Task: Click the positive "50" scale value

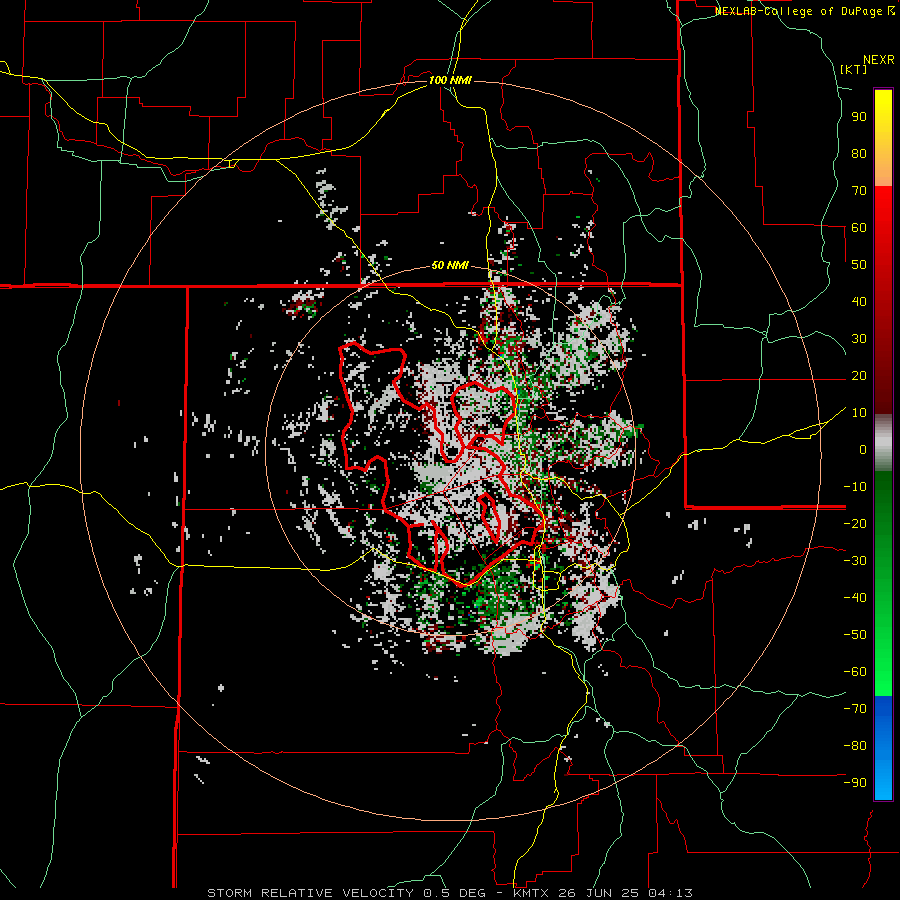Action: coord(859,265)
